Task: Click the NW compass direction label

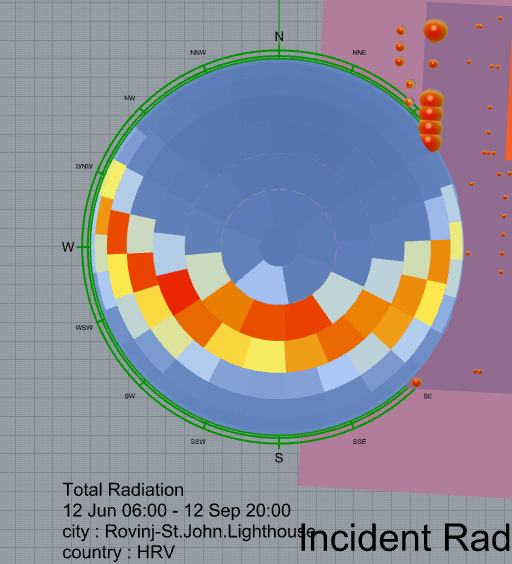Action: (130, 98)
